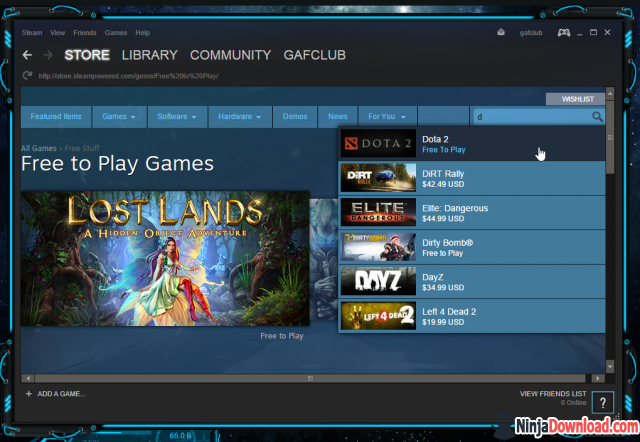Screen dimensions: 640x442
Task: Open the Games menu in menu bar
Action: [x=116, y=33]
